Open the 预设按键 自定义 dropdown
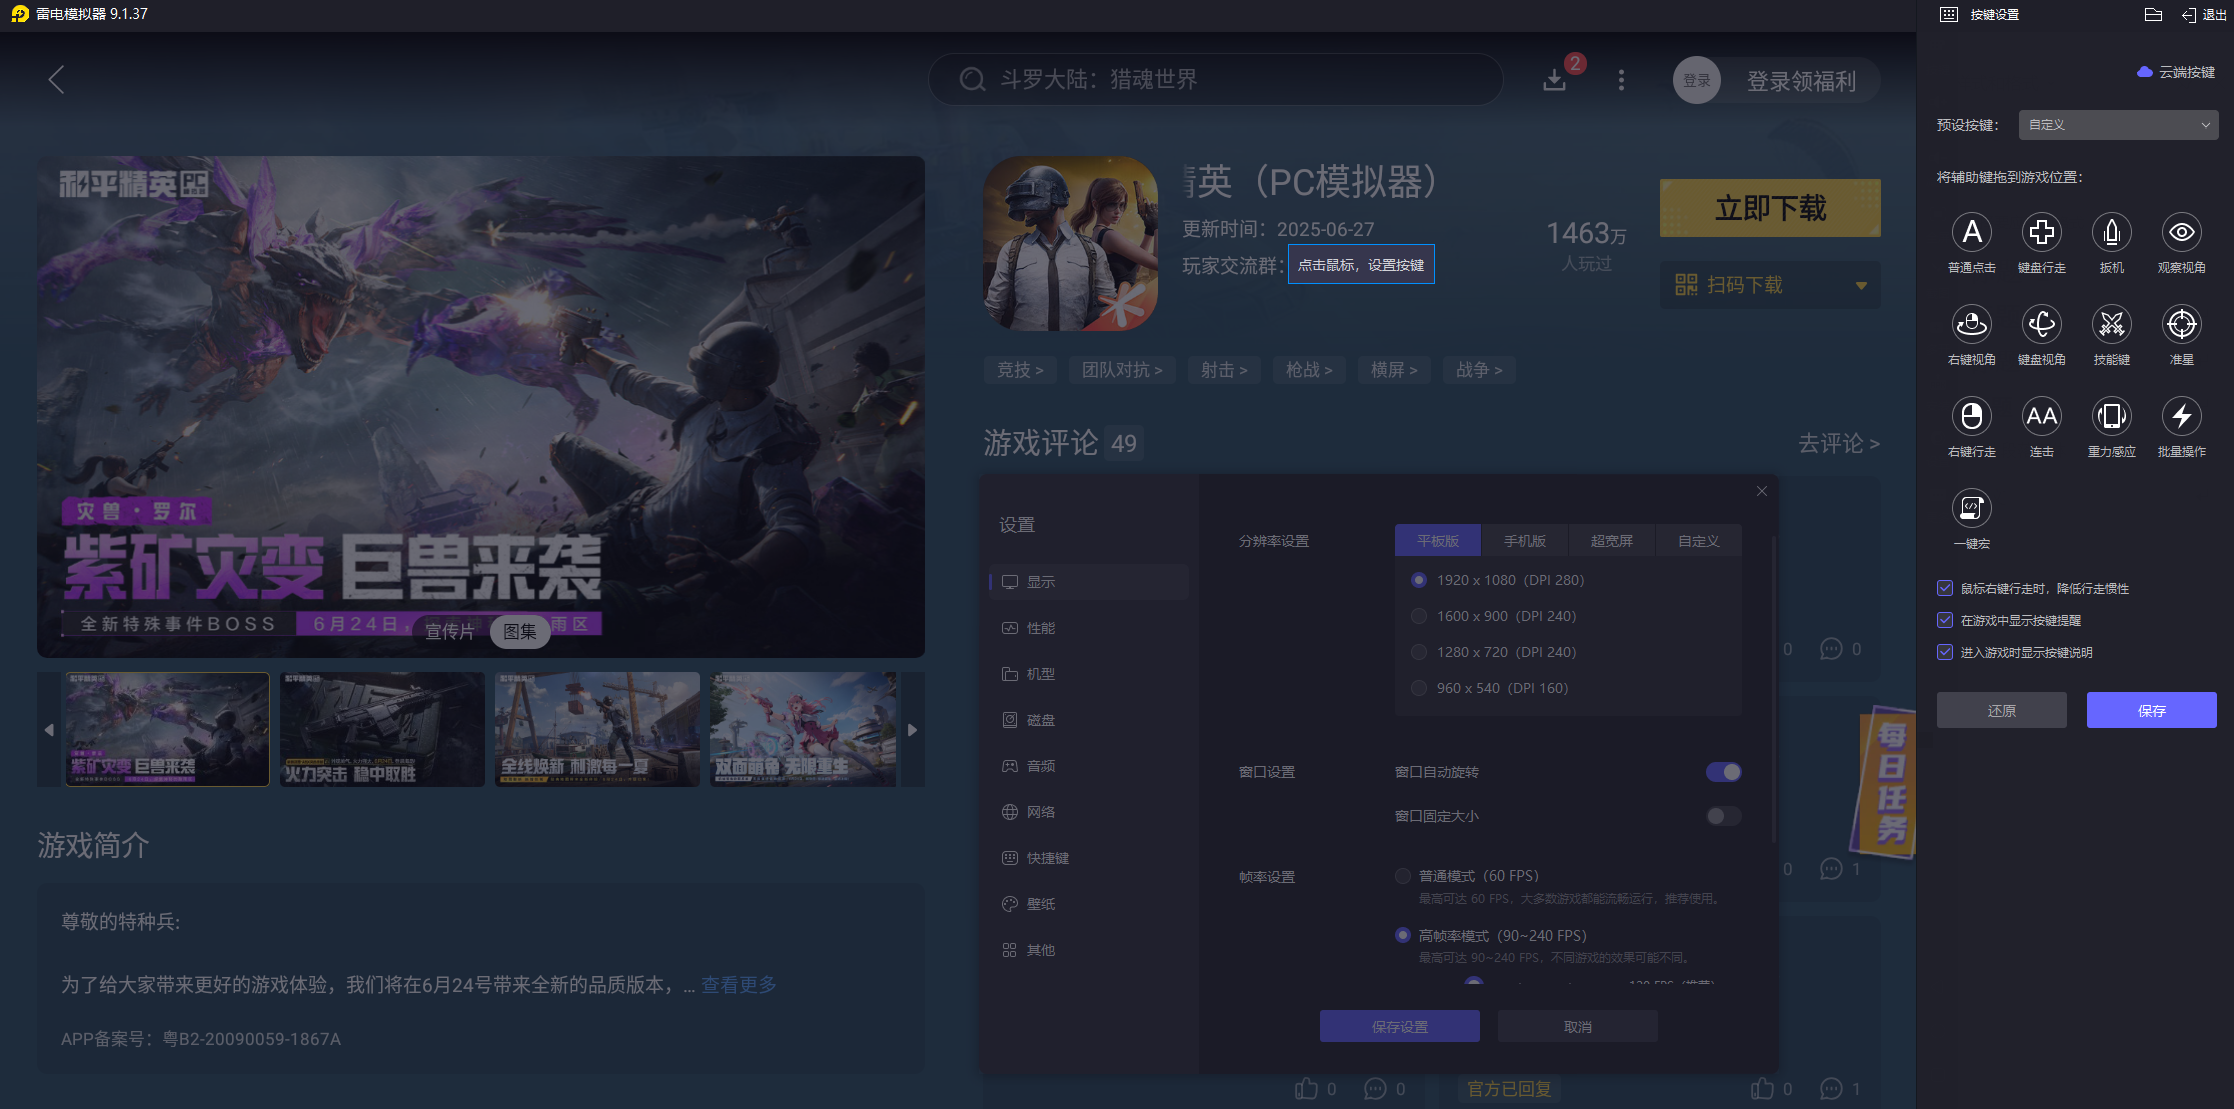 click(x=2118, y=125)
